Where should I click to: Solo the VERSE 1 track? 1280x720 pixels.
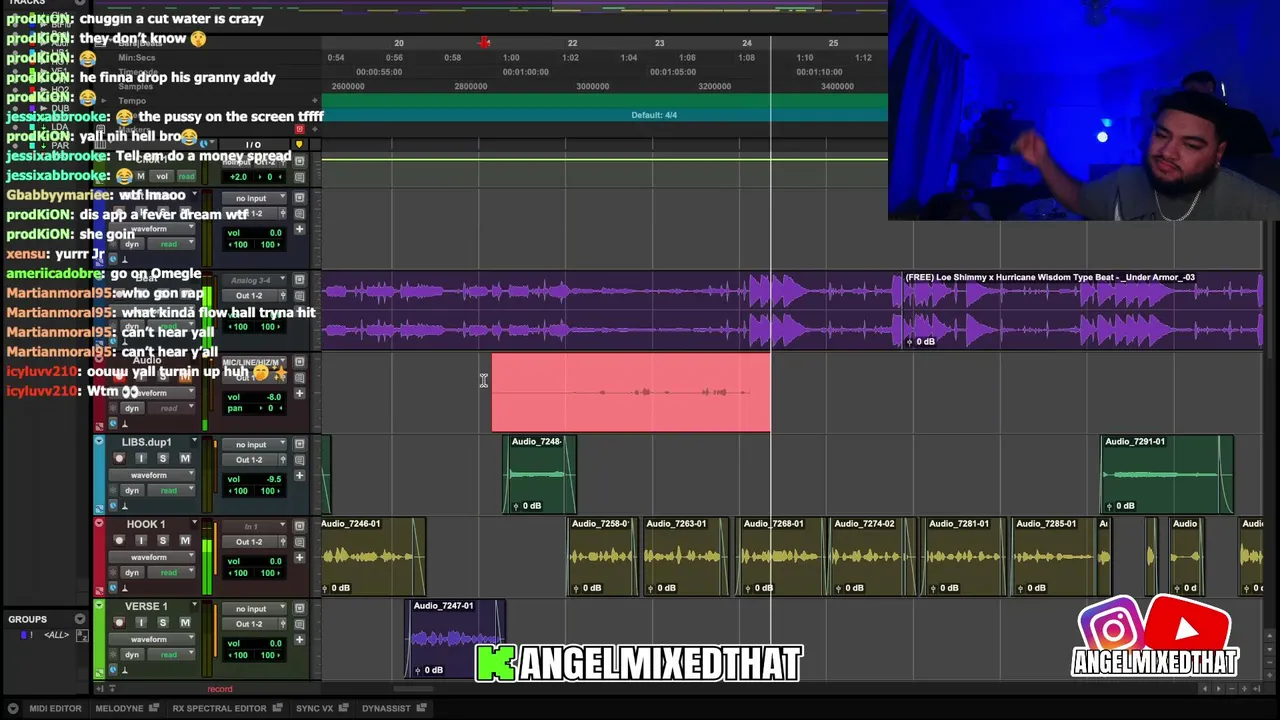tap(163, 622)
